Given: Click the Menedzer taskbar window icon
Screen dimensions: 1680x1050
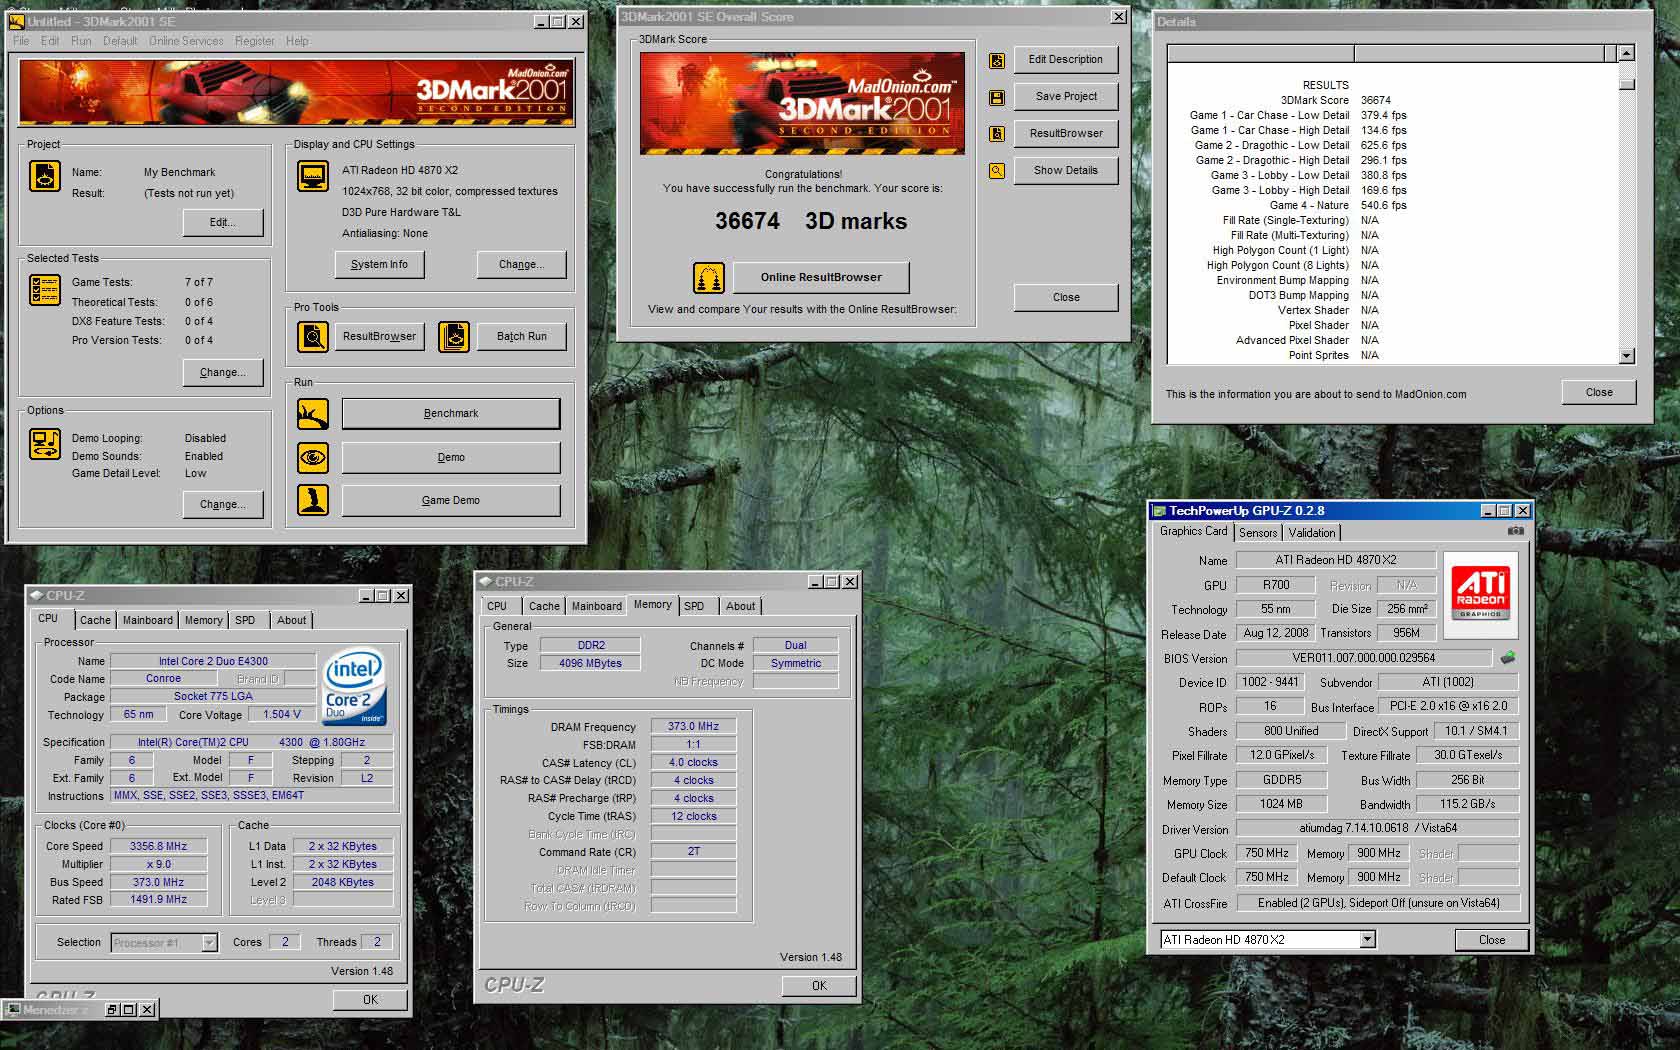Looking at the screenshot, I should click(x=13, y=1010).
